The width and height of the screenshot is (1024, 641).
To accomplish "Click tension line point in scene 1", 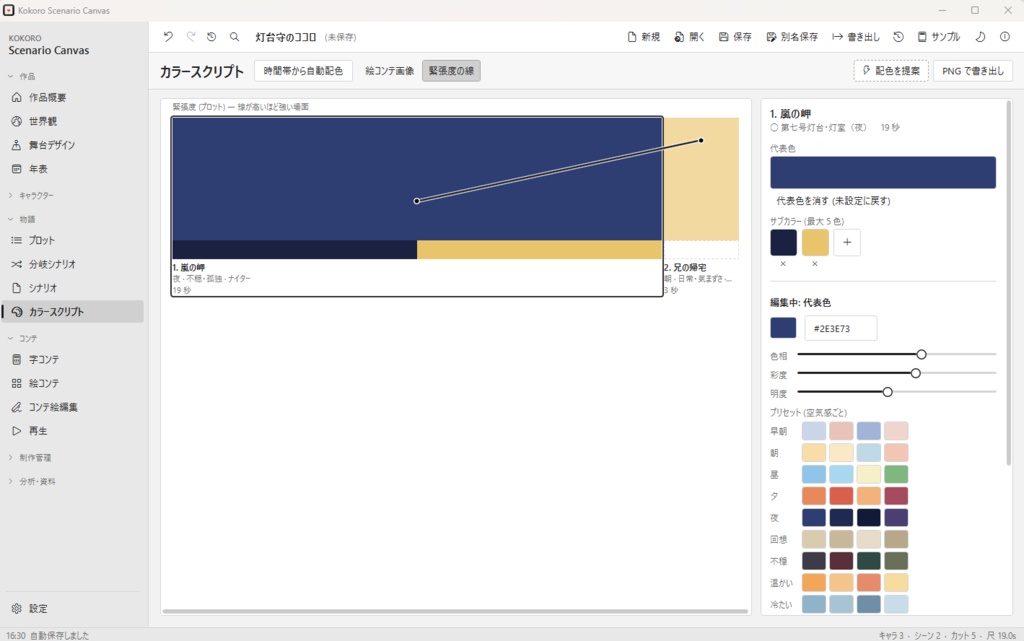I will (x=417, y=201).
